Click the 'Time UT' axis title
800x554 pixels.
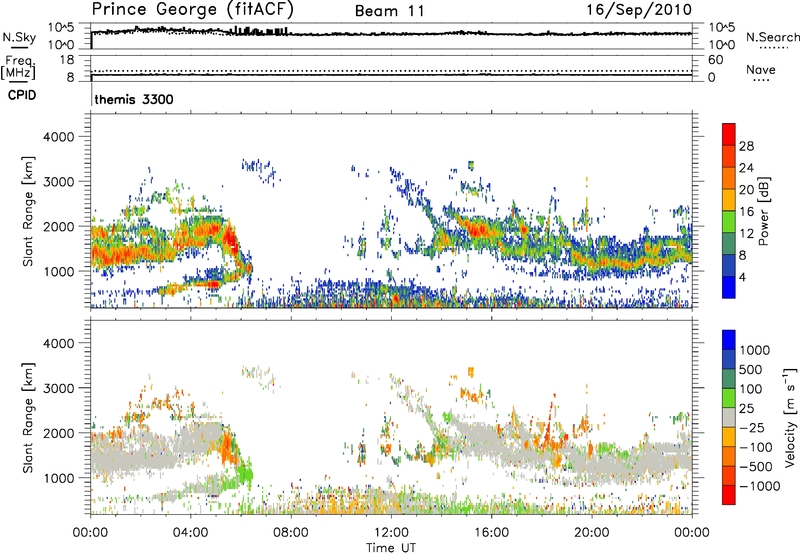point(391,548)
